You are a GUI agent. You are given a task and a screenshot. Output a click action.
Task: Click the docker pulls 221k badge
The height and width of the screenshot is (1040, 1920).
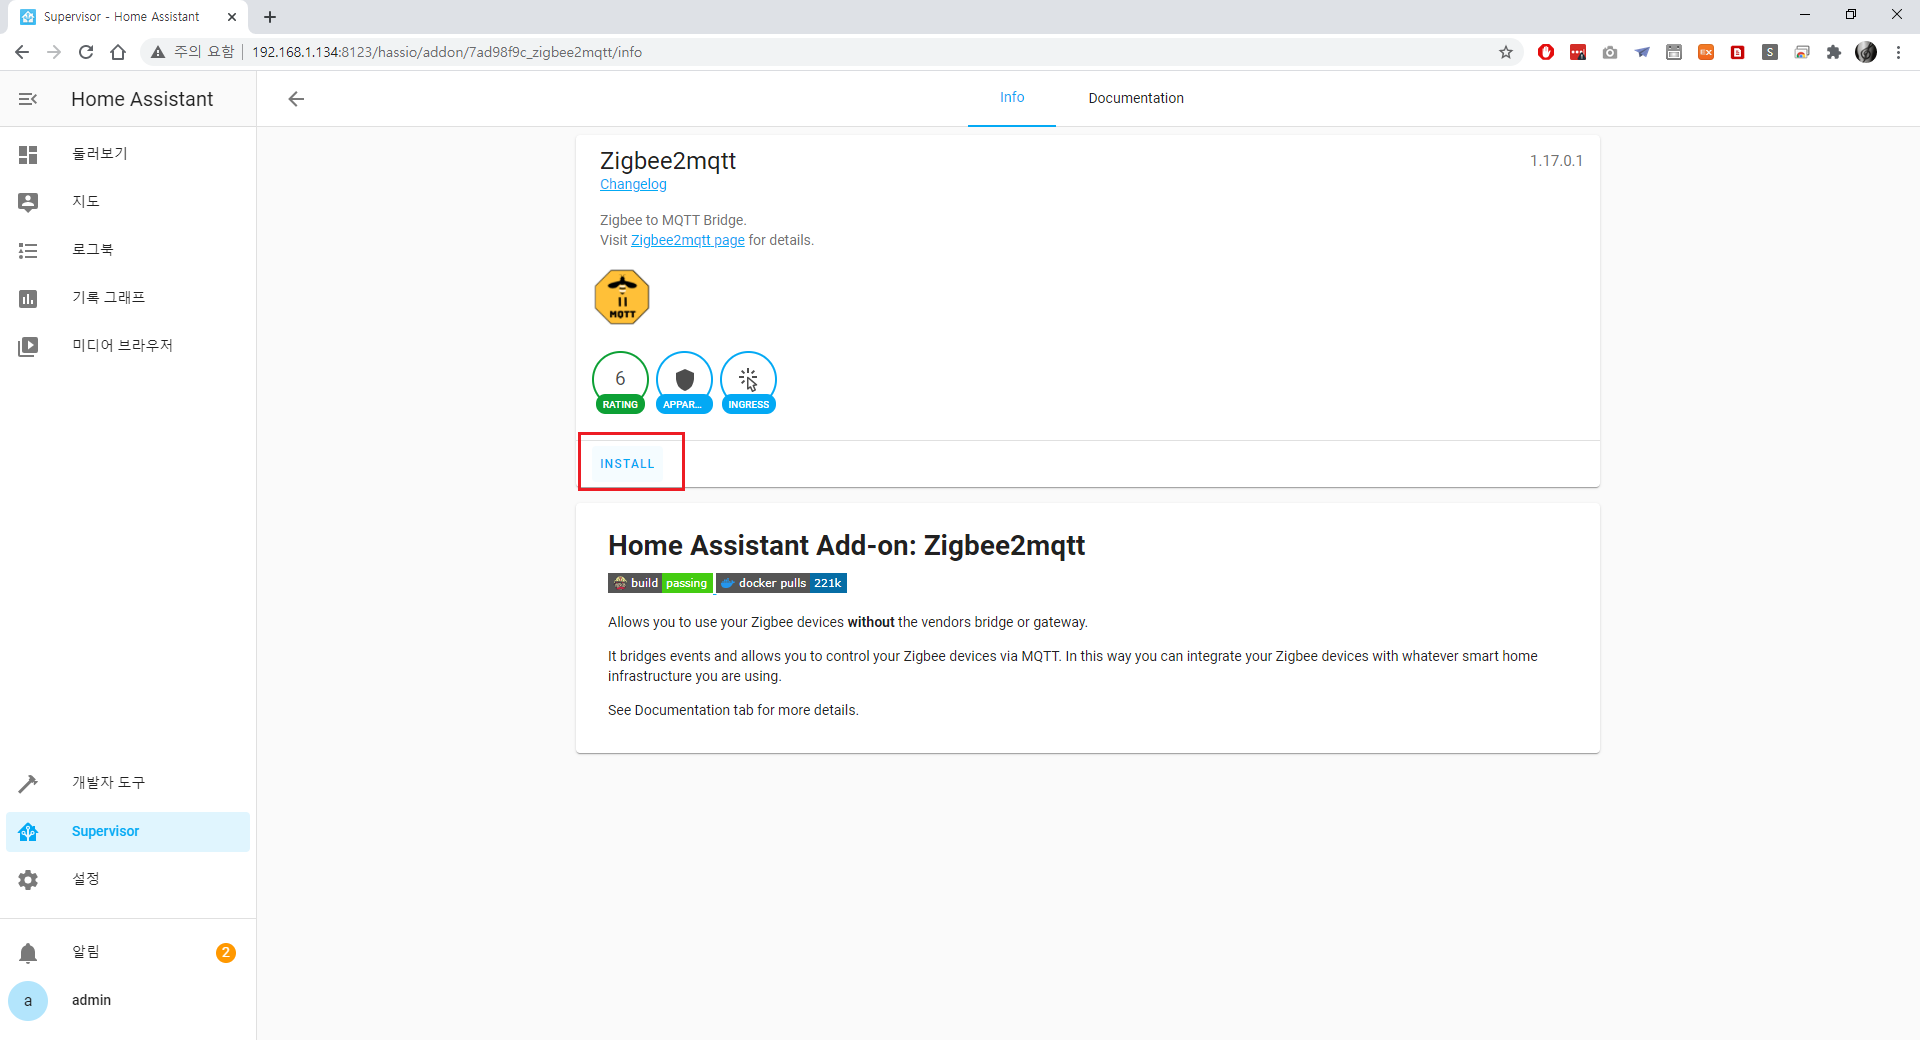(x=782, y=583)
